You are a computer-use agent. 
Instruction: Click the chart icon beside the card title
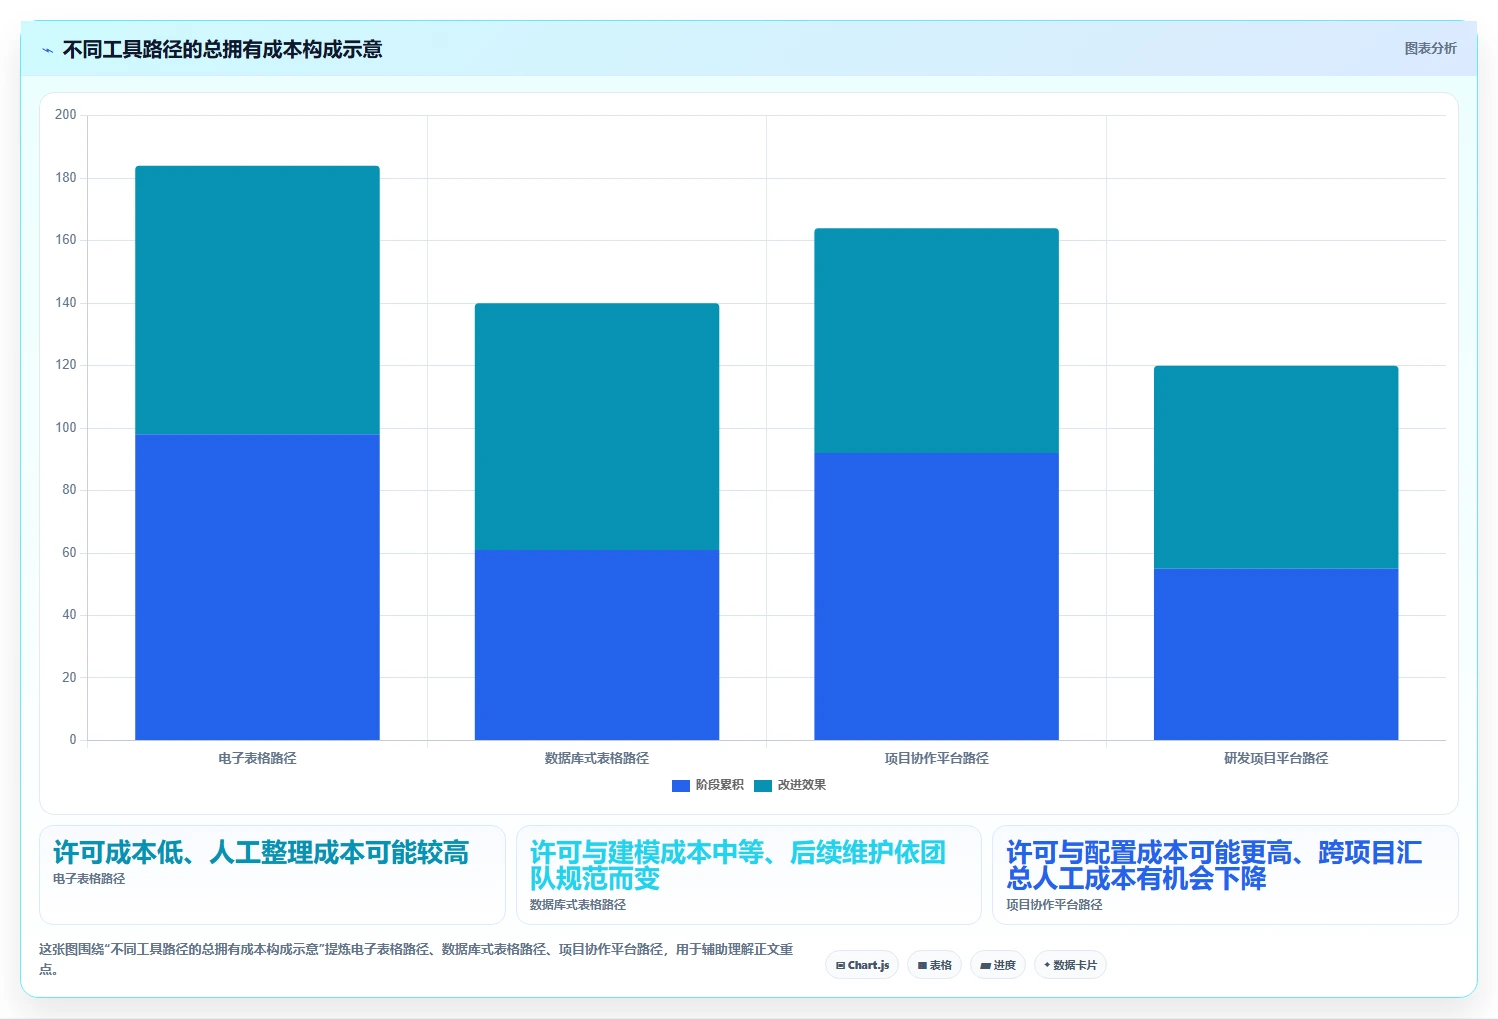(x=47, y=50)
